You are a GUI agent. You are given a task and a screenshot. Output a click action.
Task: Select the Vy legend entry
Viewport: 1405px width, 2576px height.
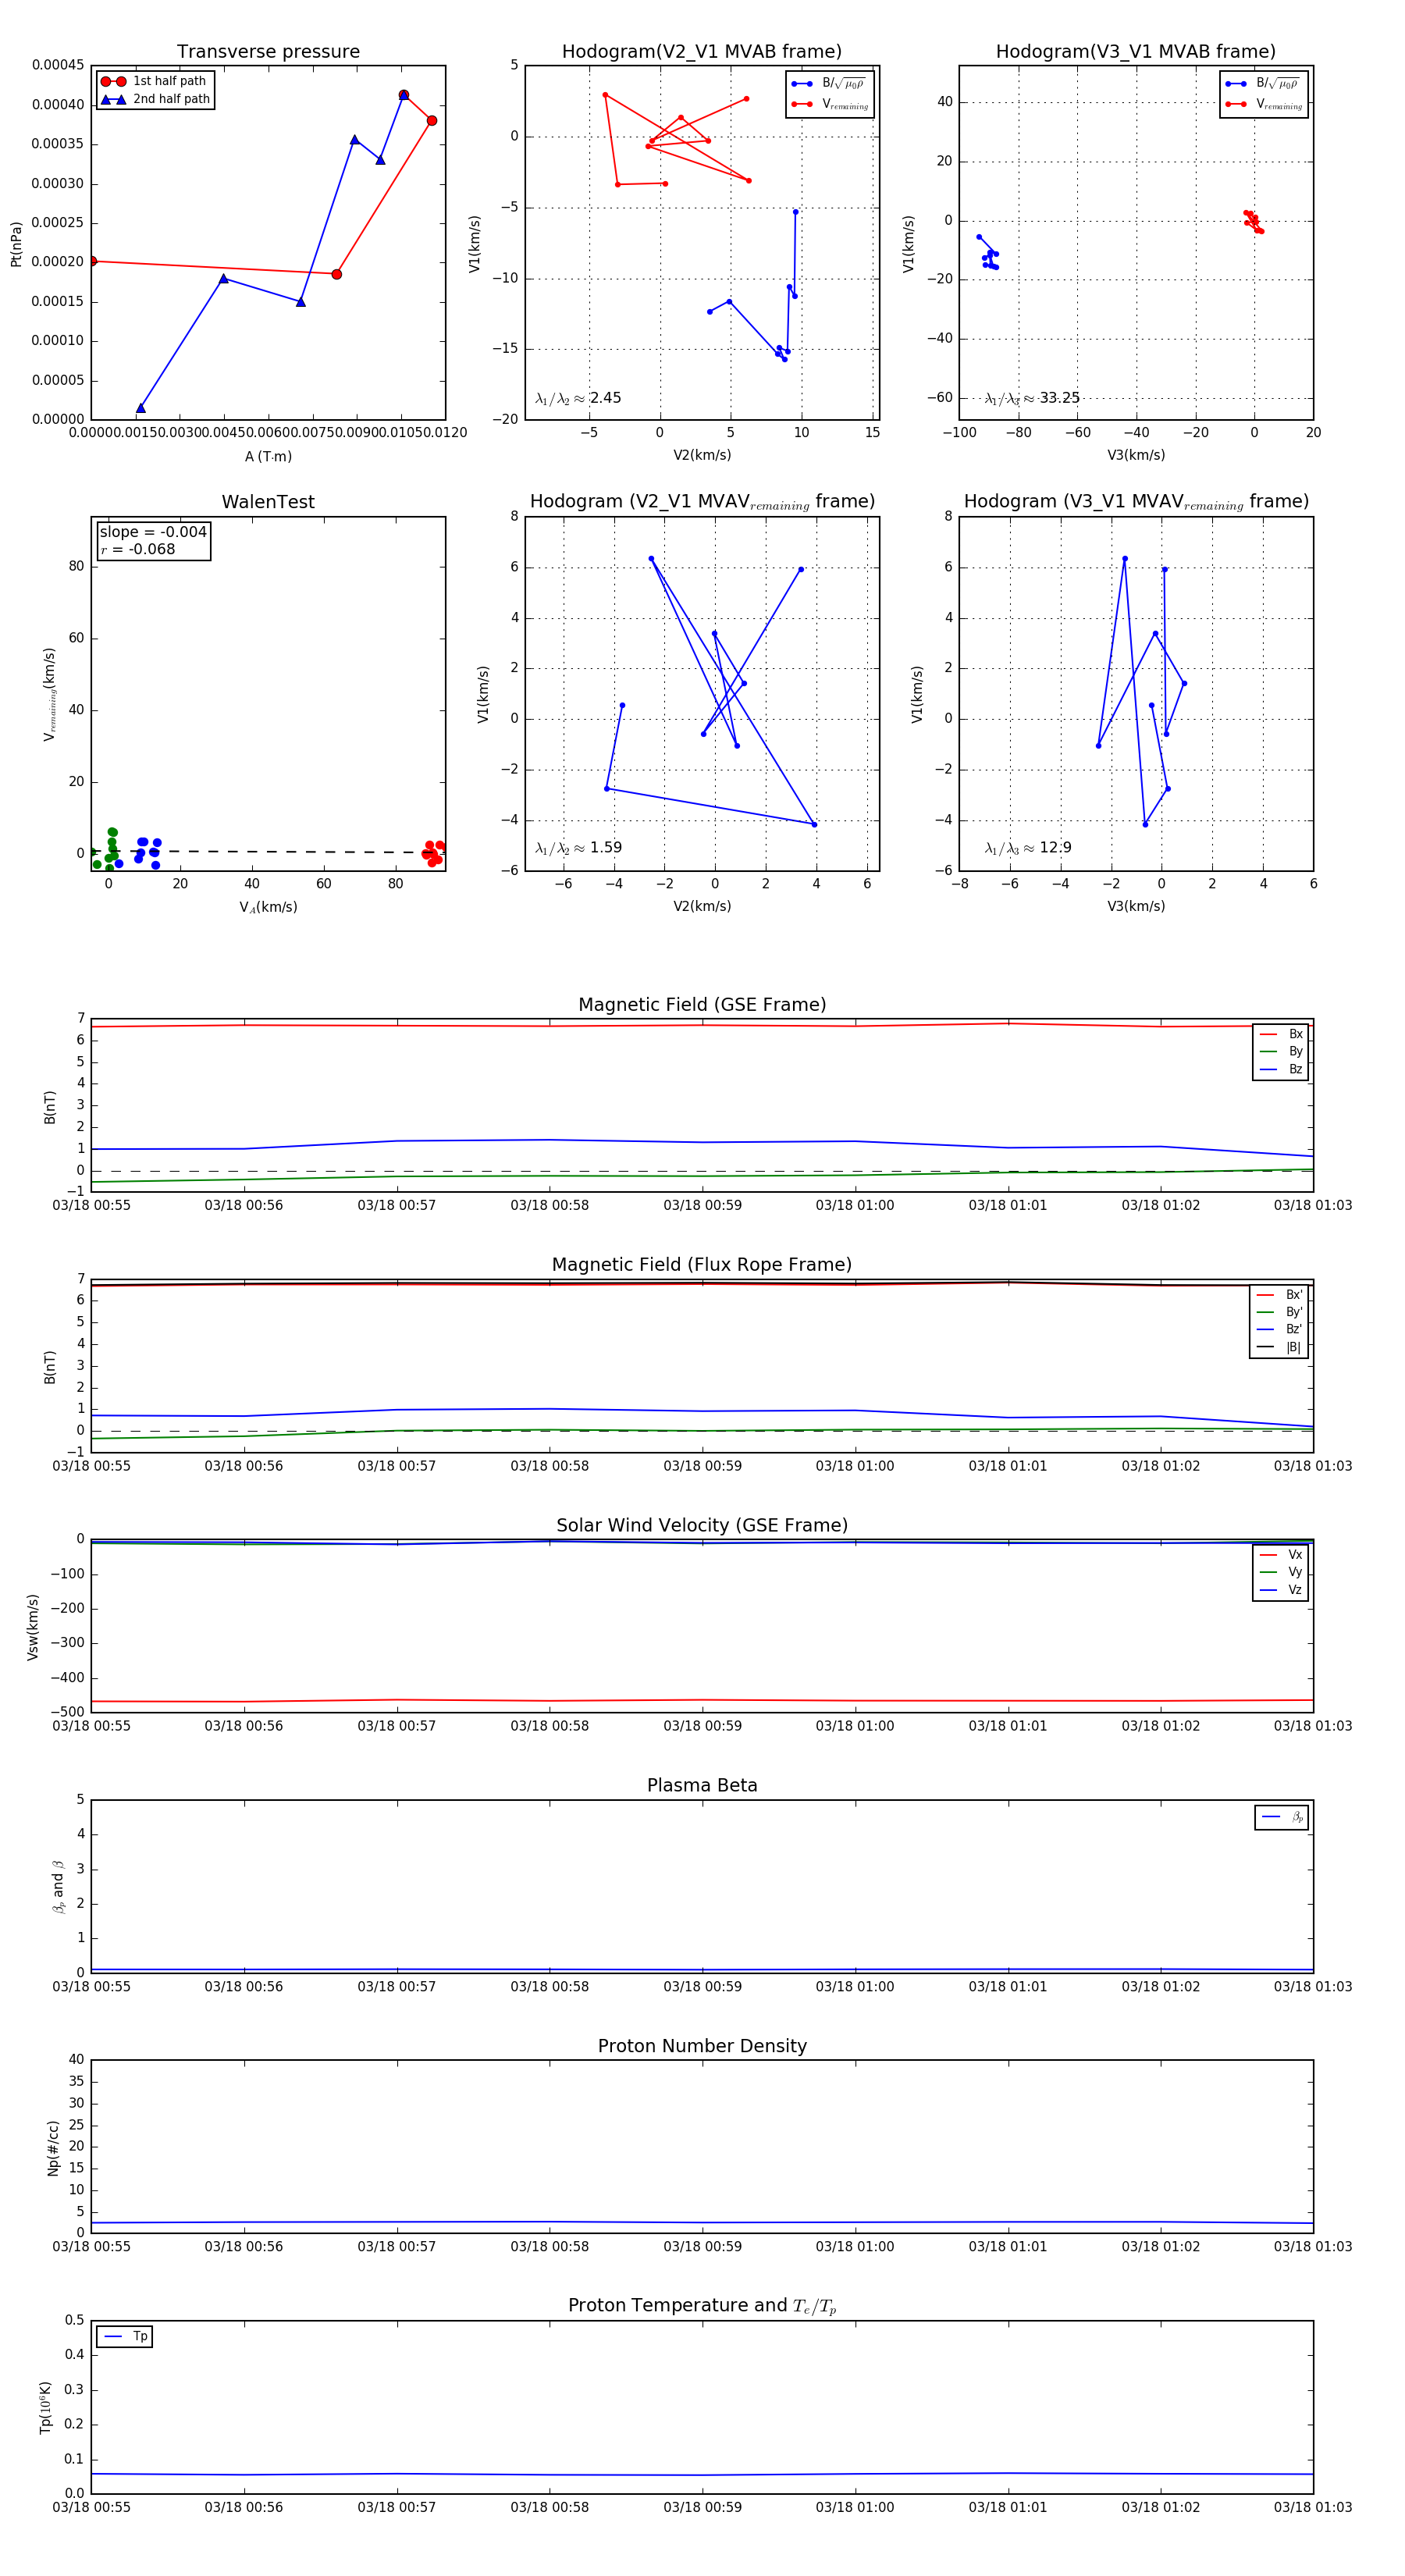point(1281,1572)
